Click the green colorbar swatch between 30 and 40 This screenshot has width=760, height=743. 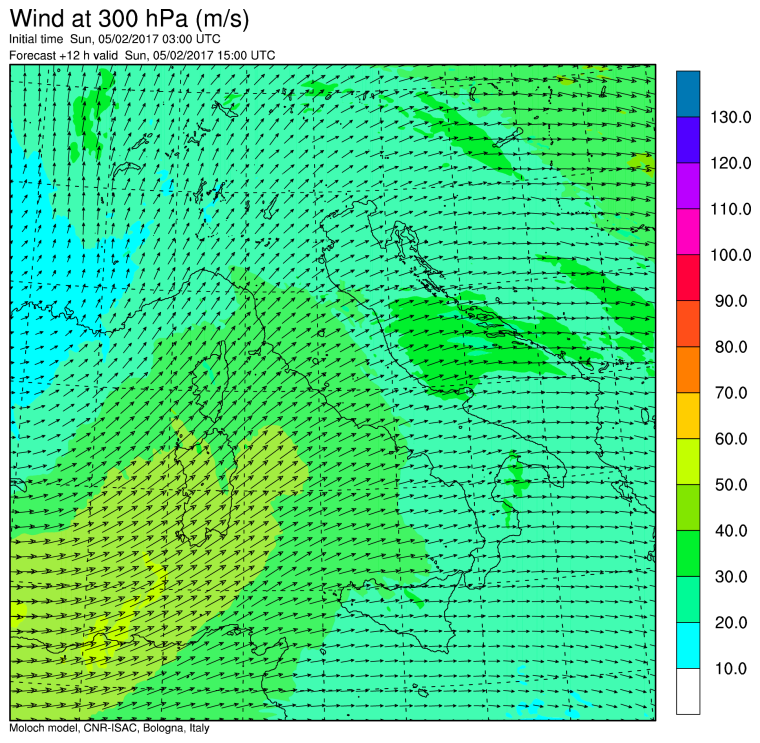688,553
